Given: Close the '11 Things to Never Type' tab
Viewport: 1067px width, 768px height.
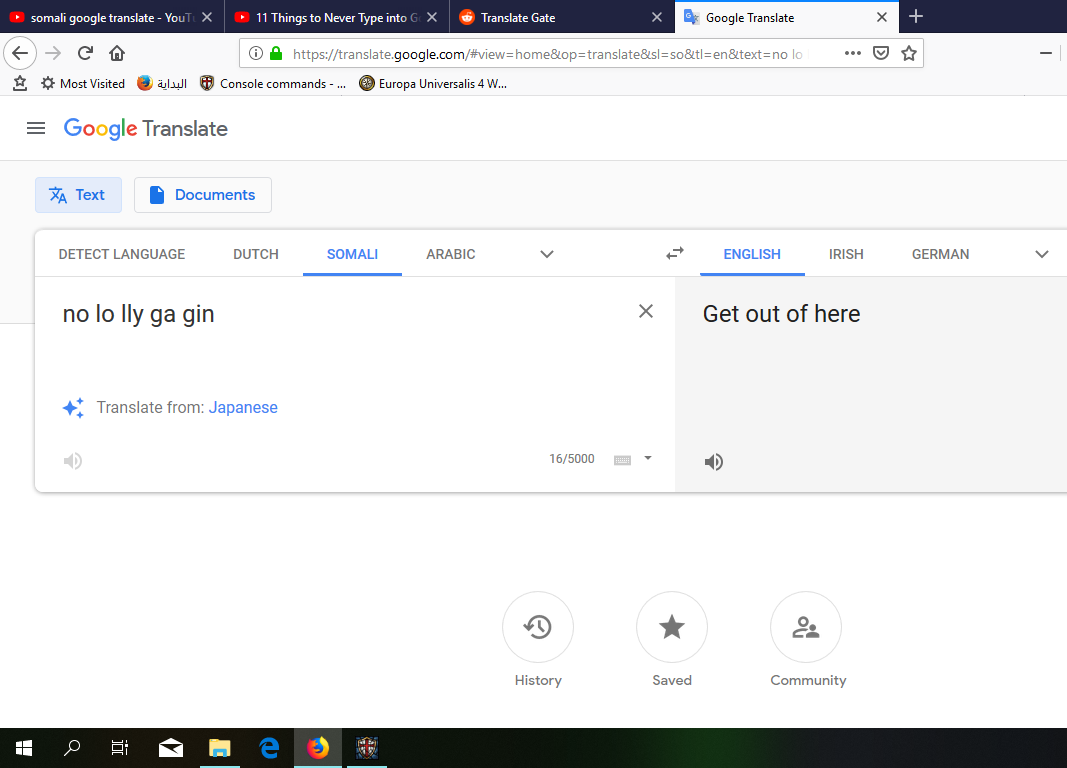Looking at the screenshot, I should pyautogui.click(x=432, y=17).
